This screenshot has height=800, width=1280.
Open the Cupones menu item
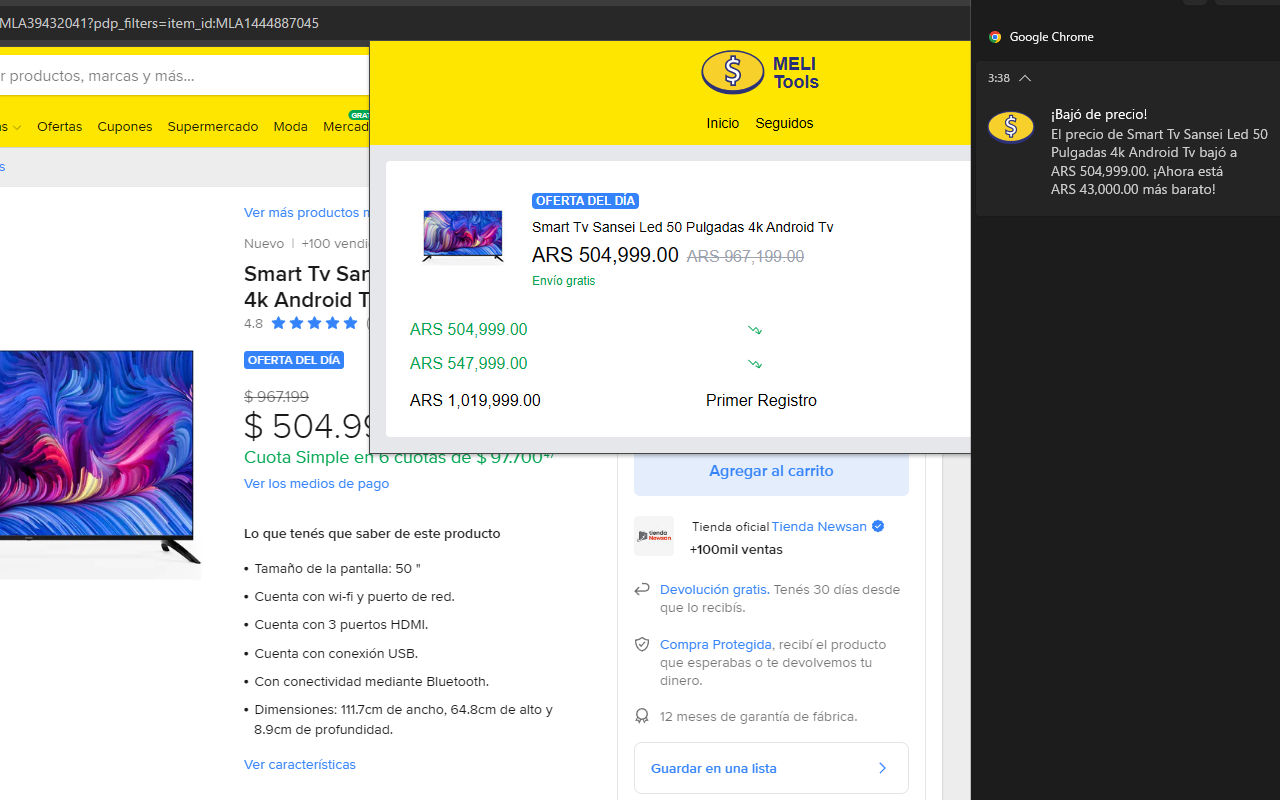pyautogui.click(x=125, y=127)
